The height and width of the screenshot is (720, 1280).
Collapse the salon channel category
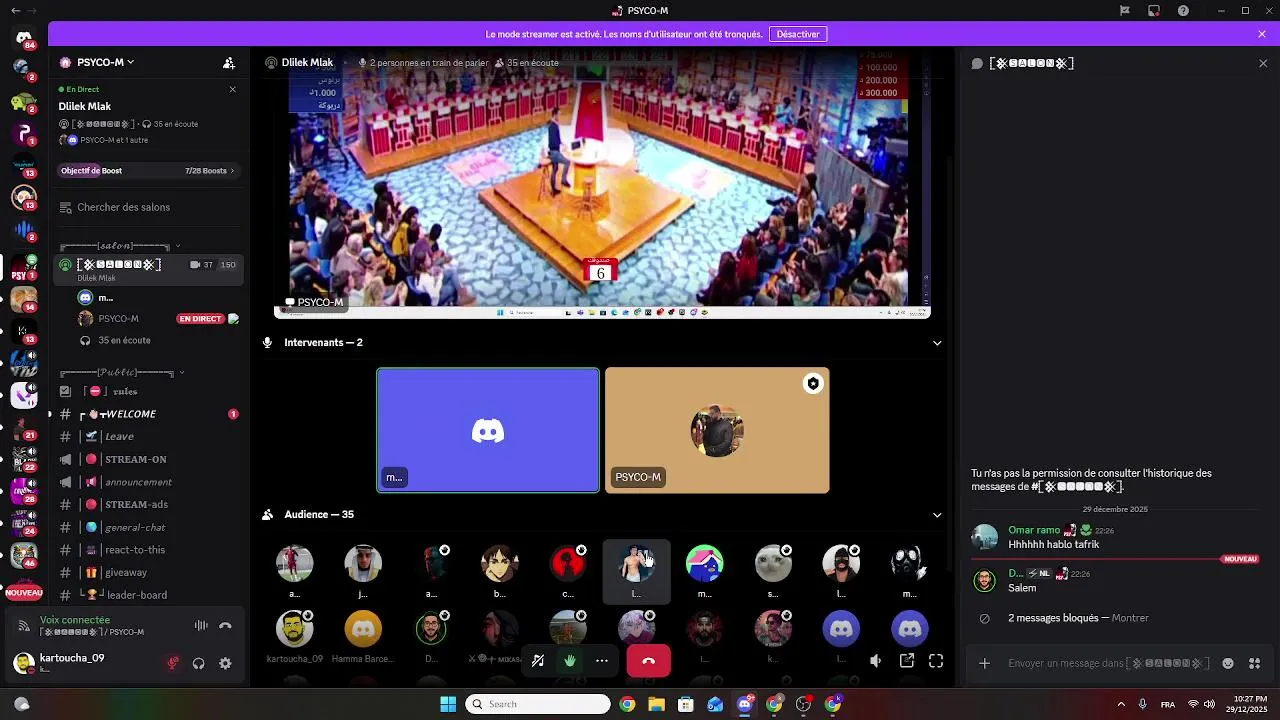pos(120,246)
